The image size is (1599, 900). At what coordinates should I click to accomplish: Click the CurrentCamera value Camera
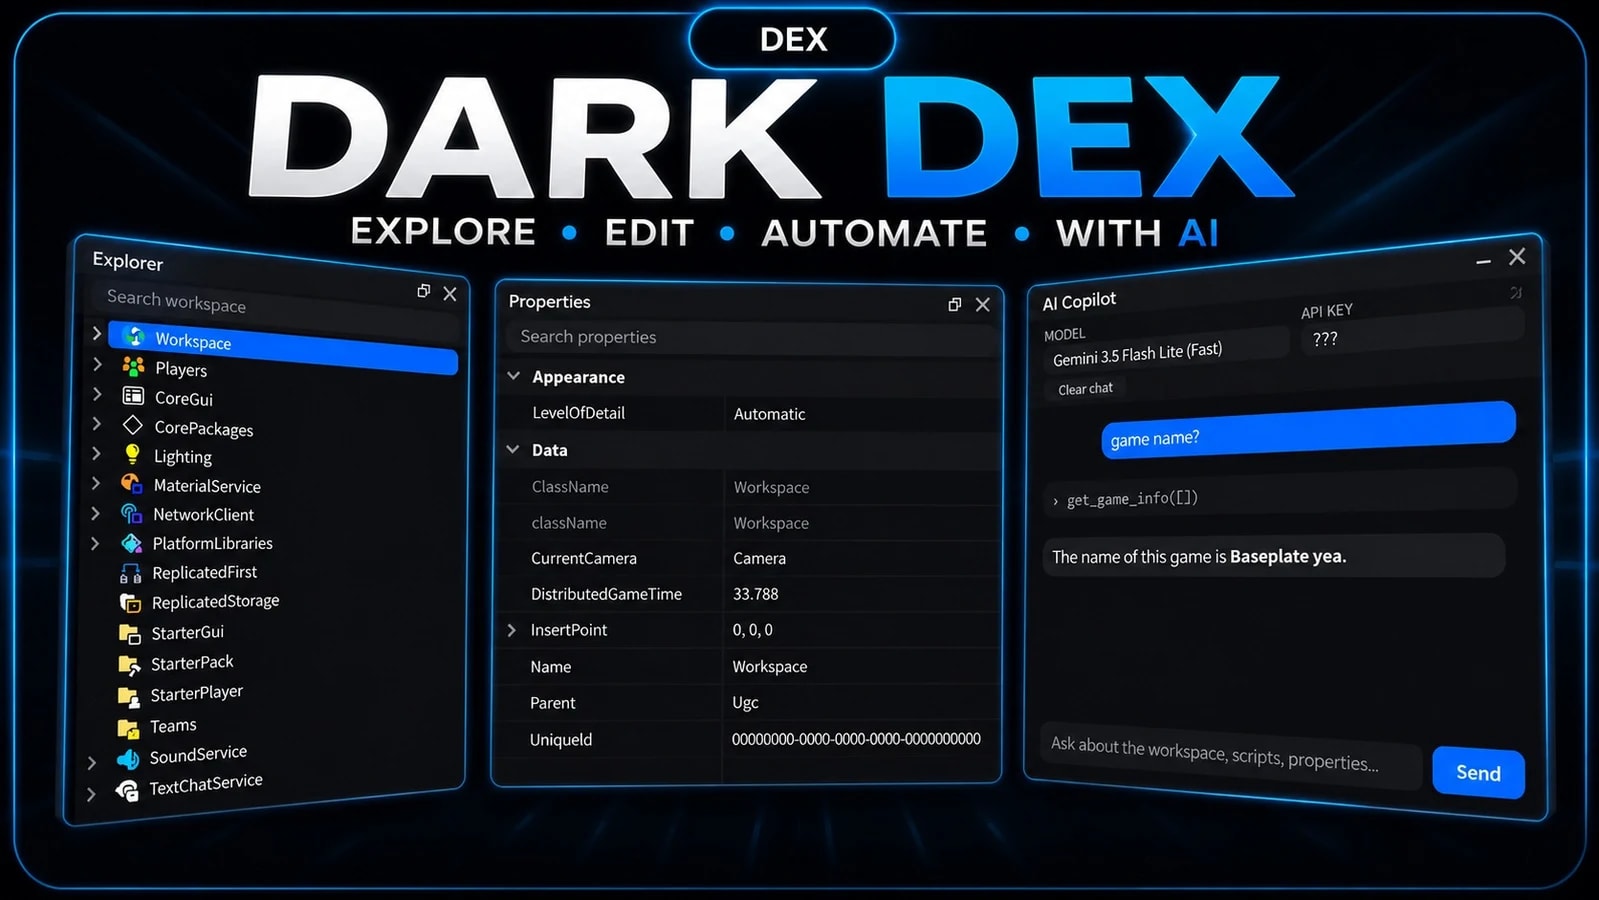[759, 558]
